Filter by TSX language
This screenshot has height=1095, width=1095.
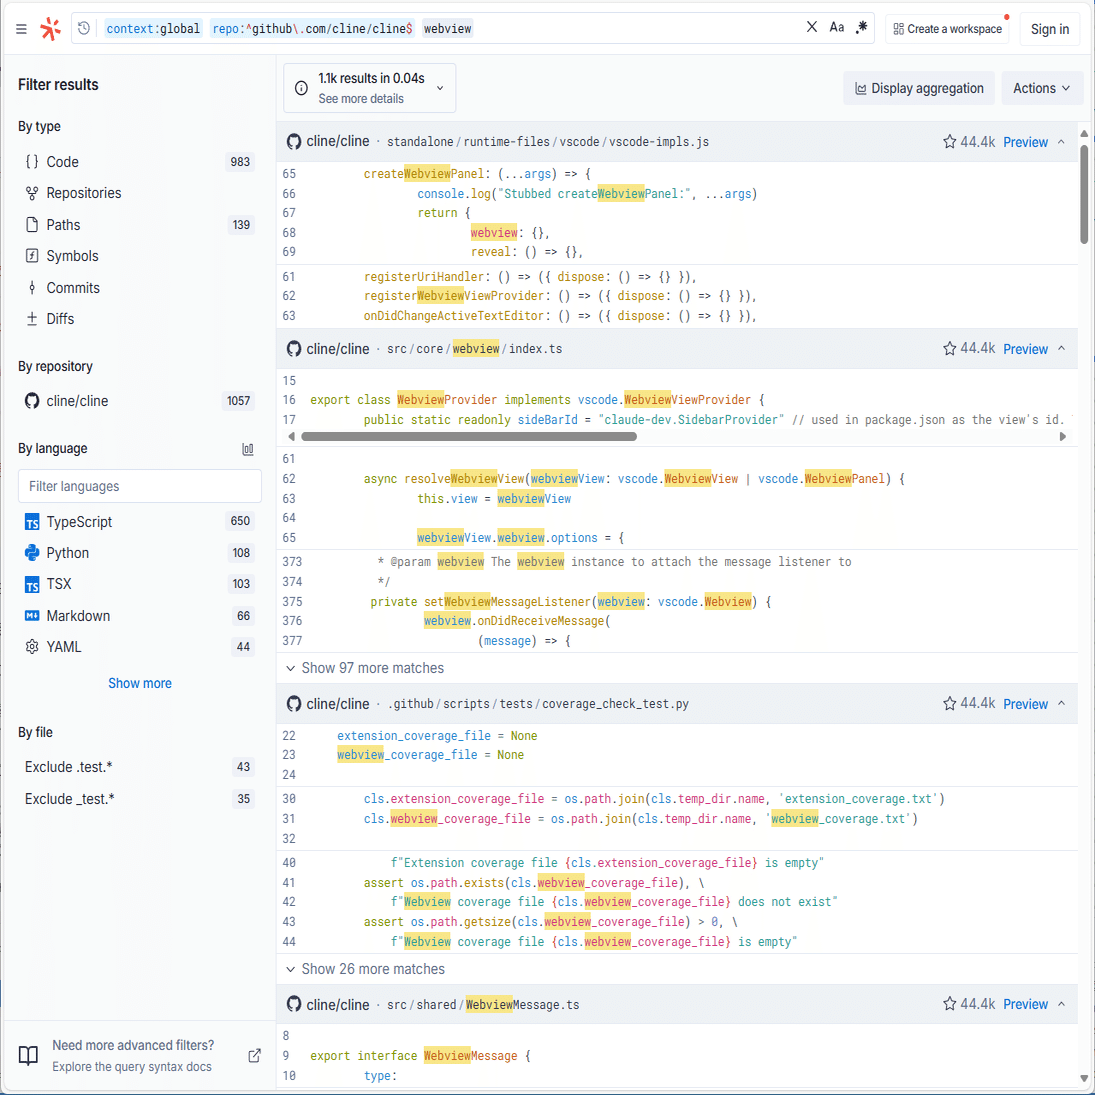tap(139, 585)
